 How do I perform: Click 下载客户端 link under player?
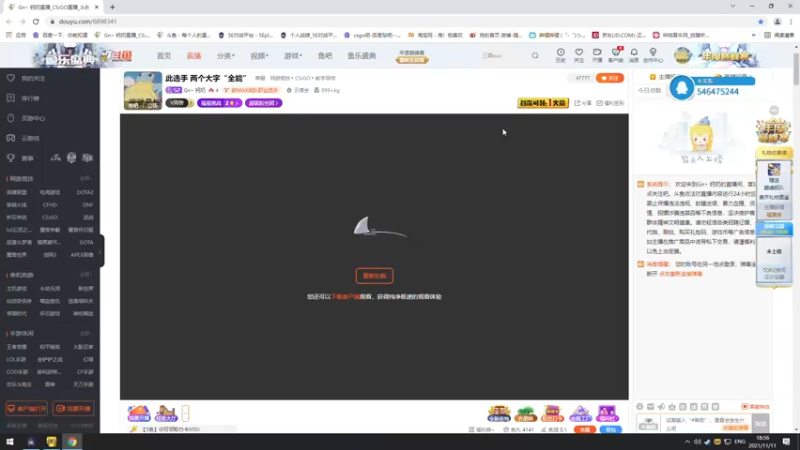click(x=345, y=296)
